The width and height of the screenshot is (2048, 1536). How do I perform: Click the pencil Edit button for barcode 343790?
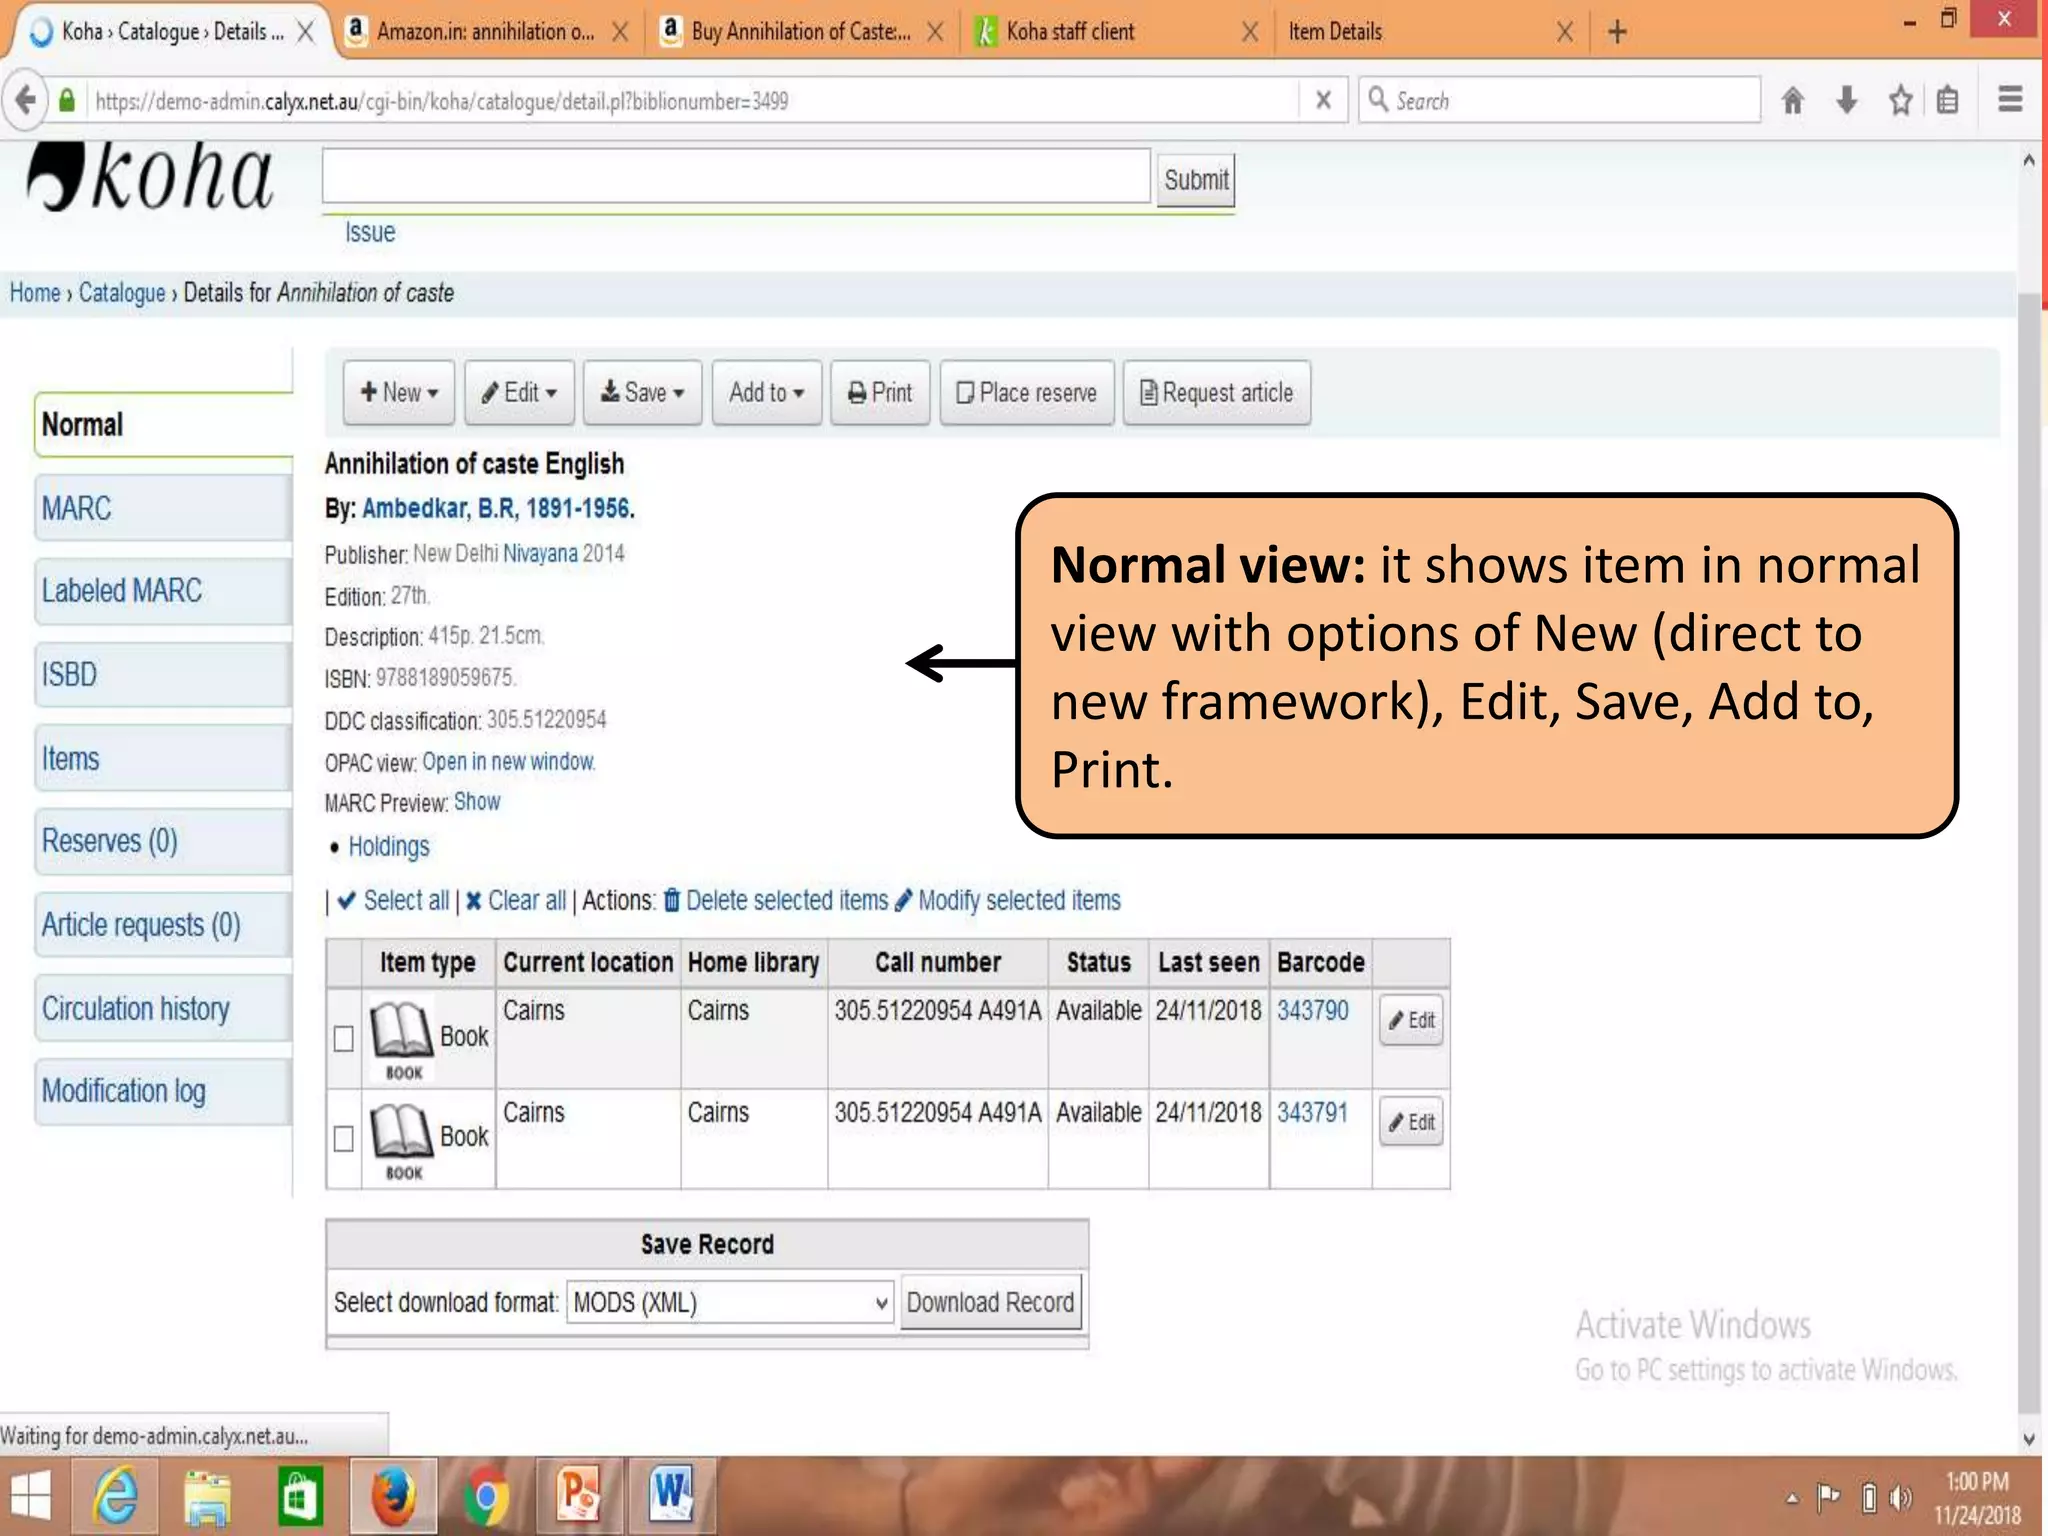[x=1411, y=1021]
